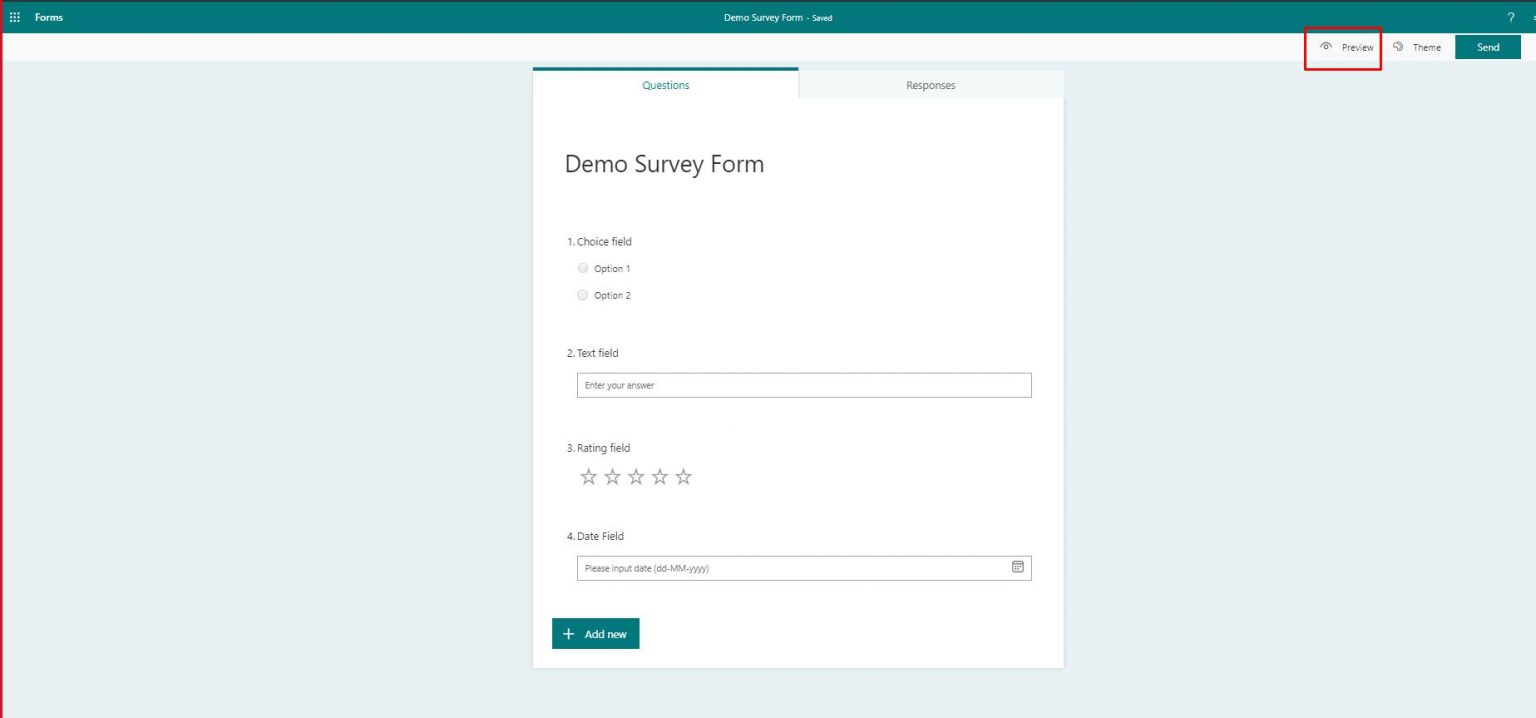Open the calendar picker on Date Field
This screenshot has height=718, width=1536.
[x=1018, y=567]
